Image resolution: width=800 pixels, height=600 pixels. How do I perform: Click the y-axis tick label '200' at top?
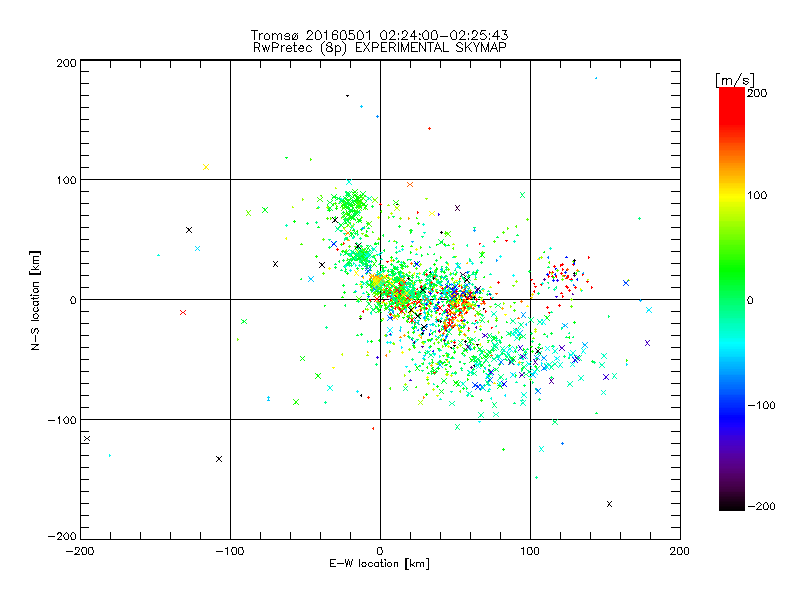tap(67, 63)
